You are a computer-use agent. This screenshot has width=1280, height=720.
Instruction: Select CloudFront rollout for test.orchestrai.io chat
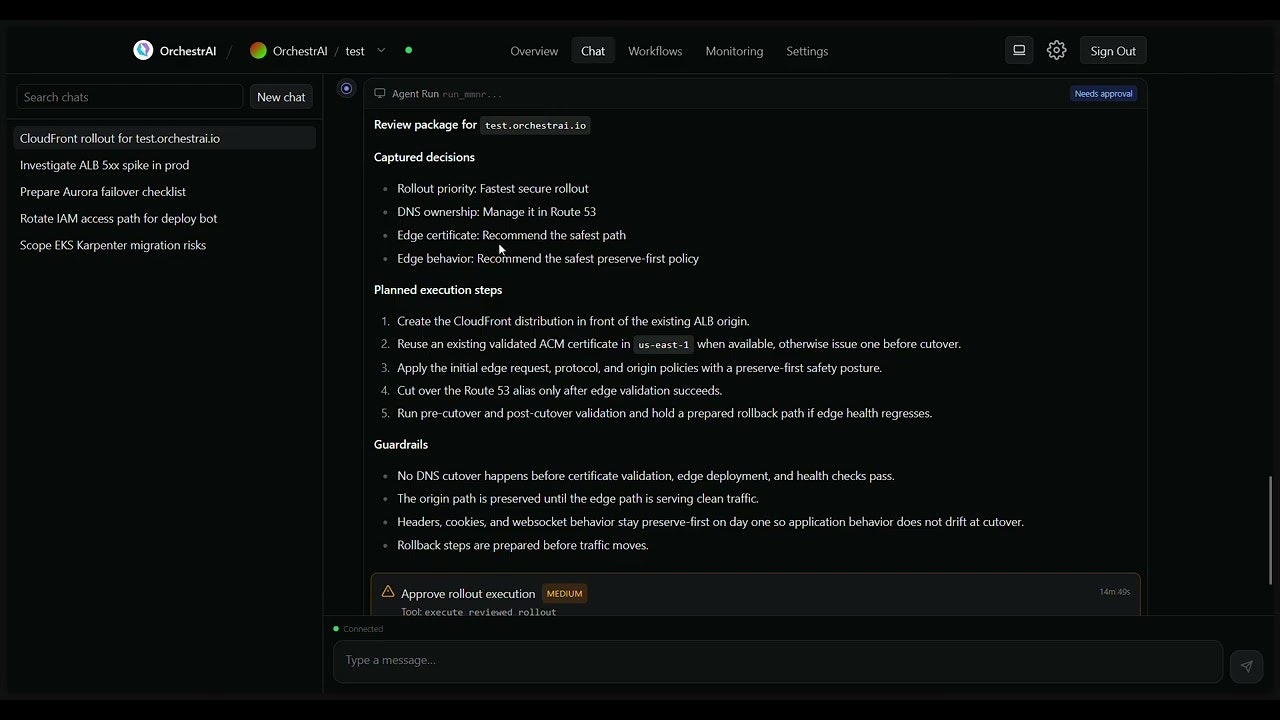(165, 138)
